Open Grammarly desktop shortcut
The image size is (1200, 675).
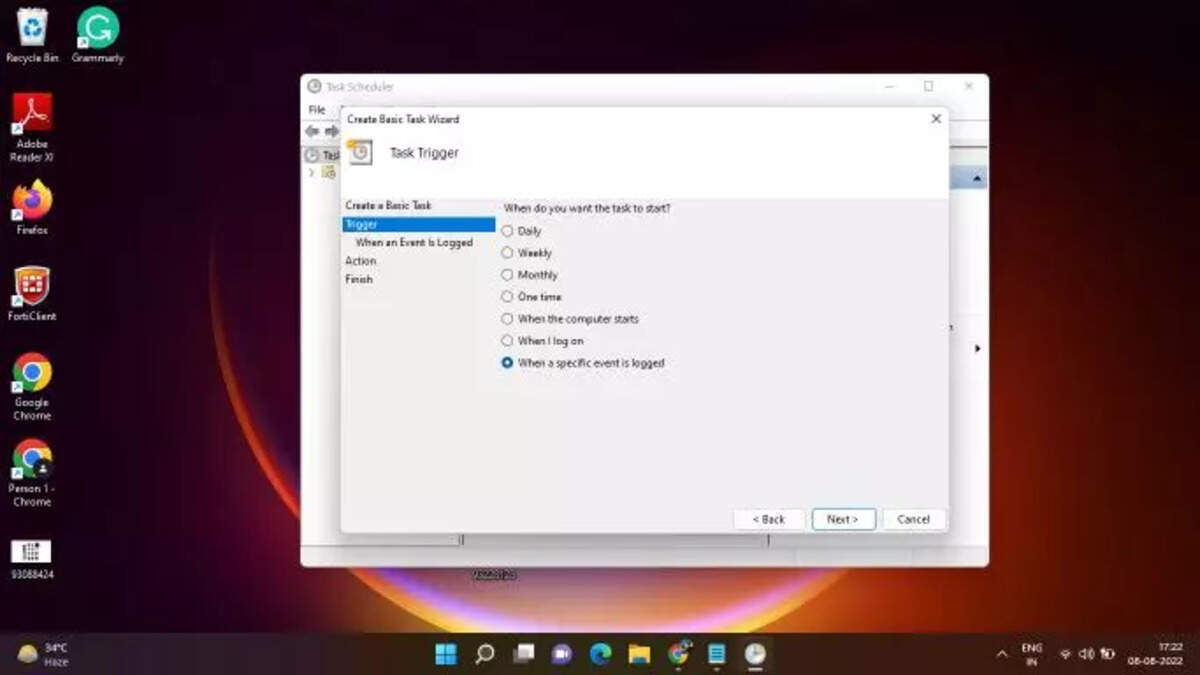(x=97, y=34)
